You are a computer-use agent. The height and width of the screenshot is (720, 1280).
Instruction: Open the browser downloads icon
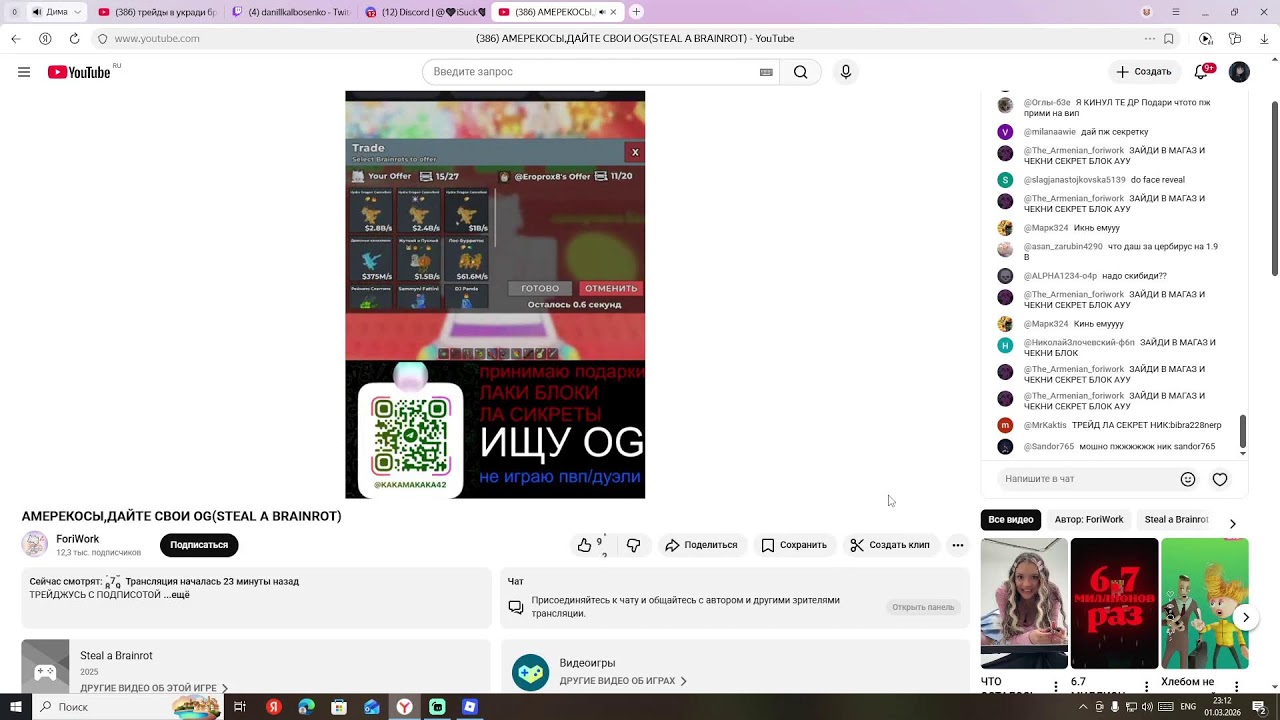[1263, 39]
